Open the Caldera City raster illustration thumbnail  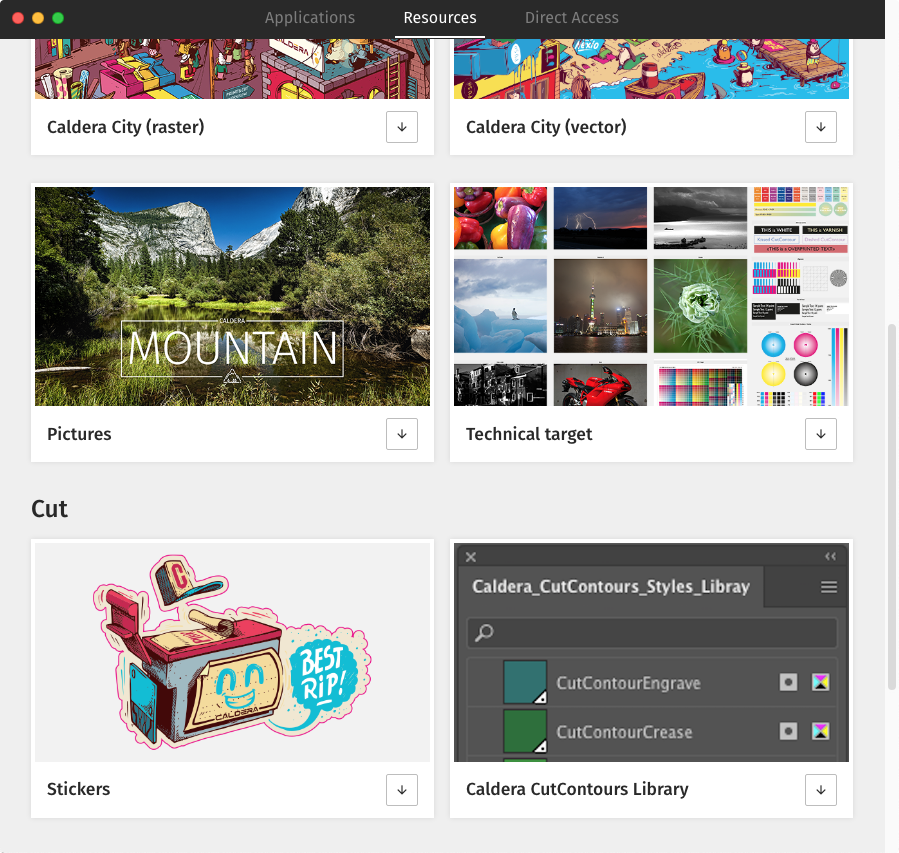(x=232, y=69)
